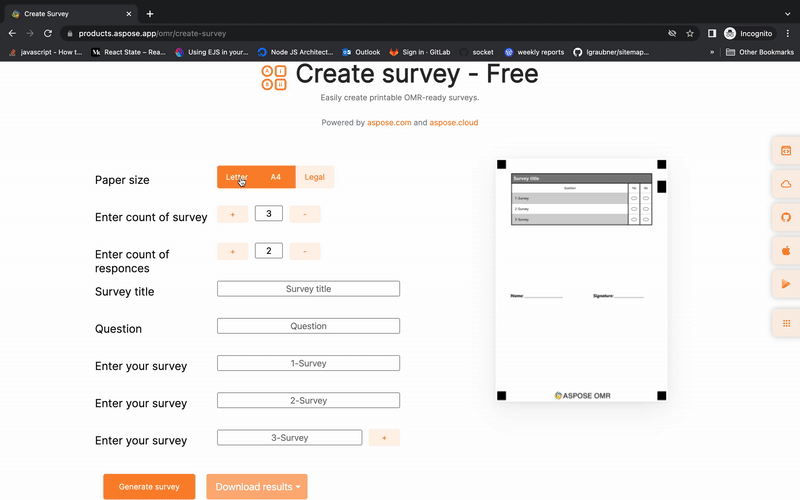Open the code embed icon in sidebar
Viewport: 800px width, 500px height.
coord(786,151)
